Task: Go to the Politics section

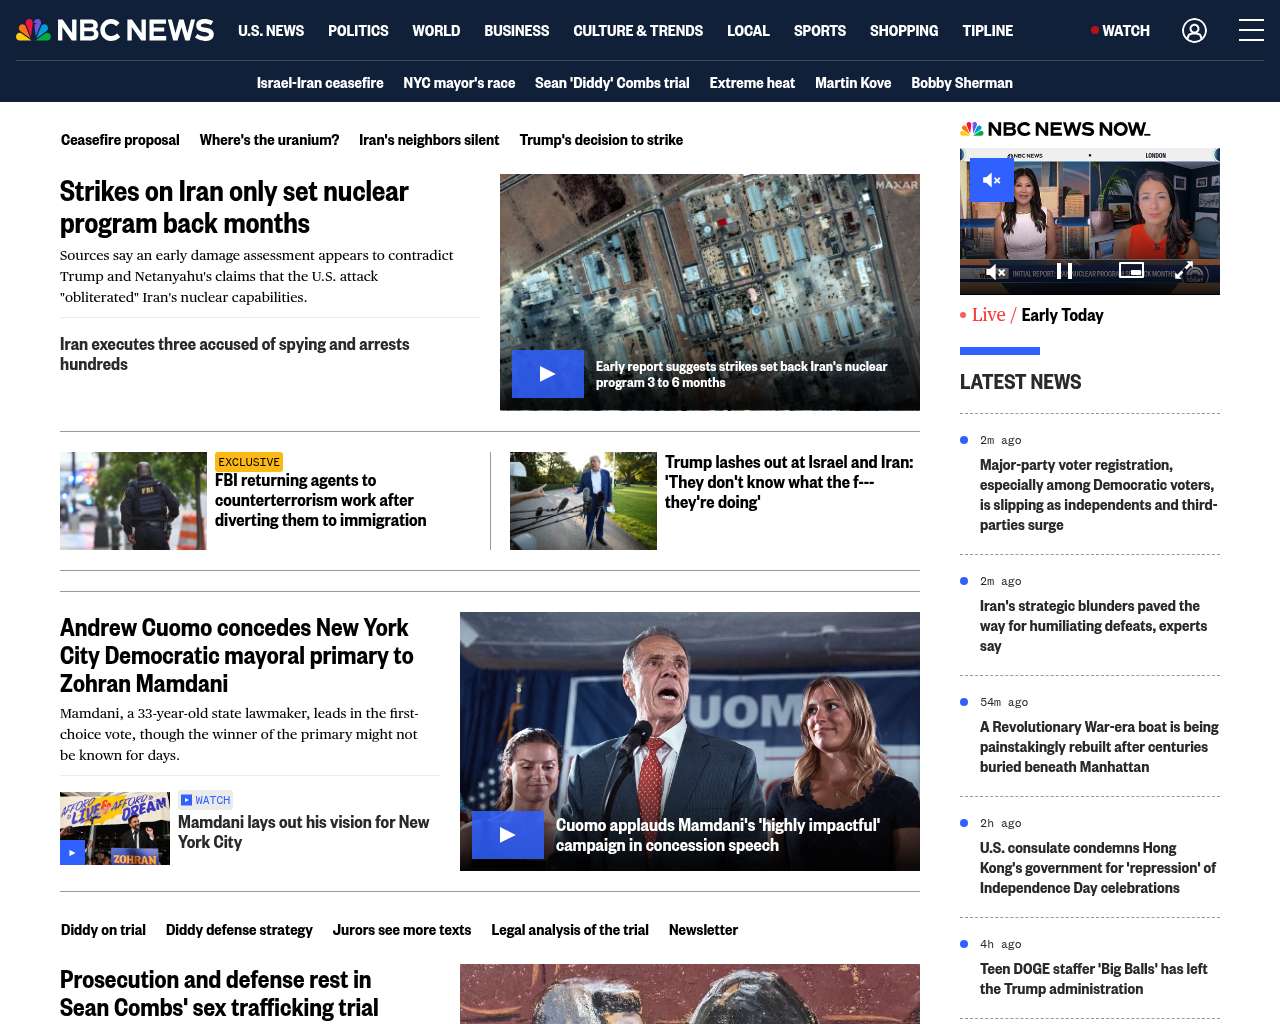Action: coord(358,31)
